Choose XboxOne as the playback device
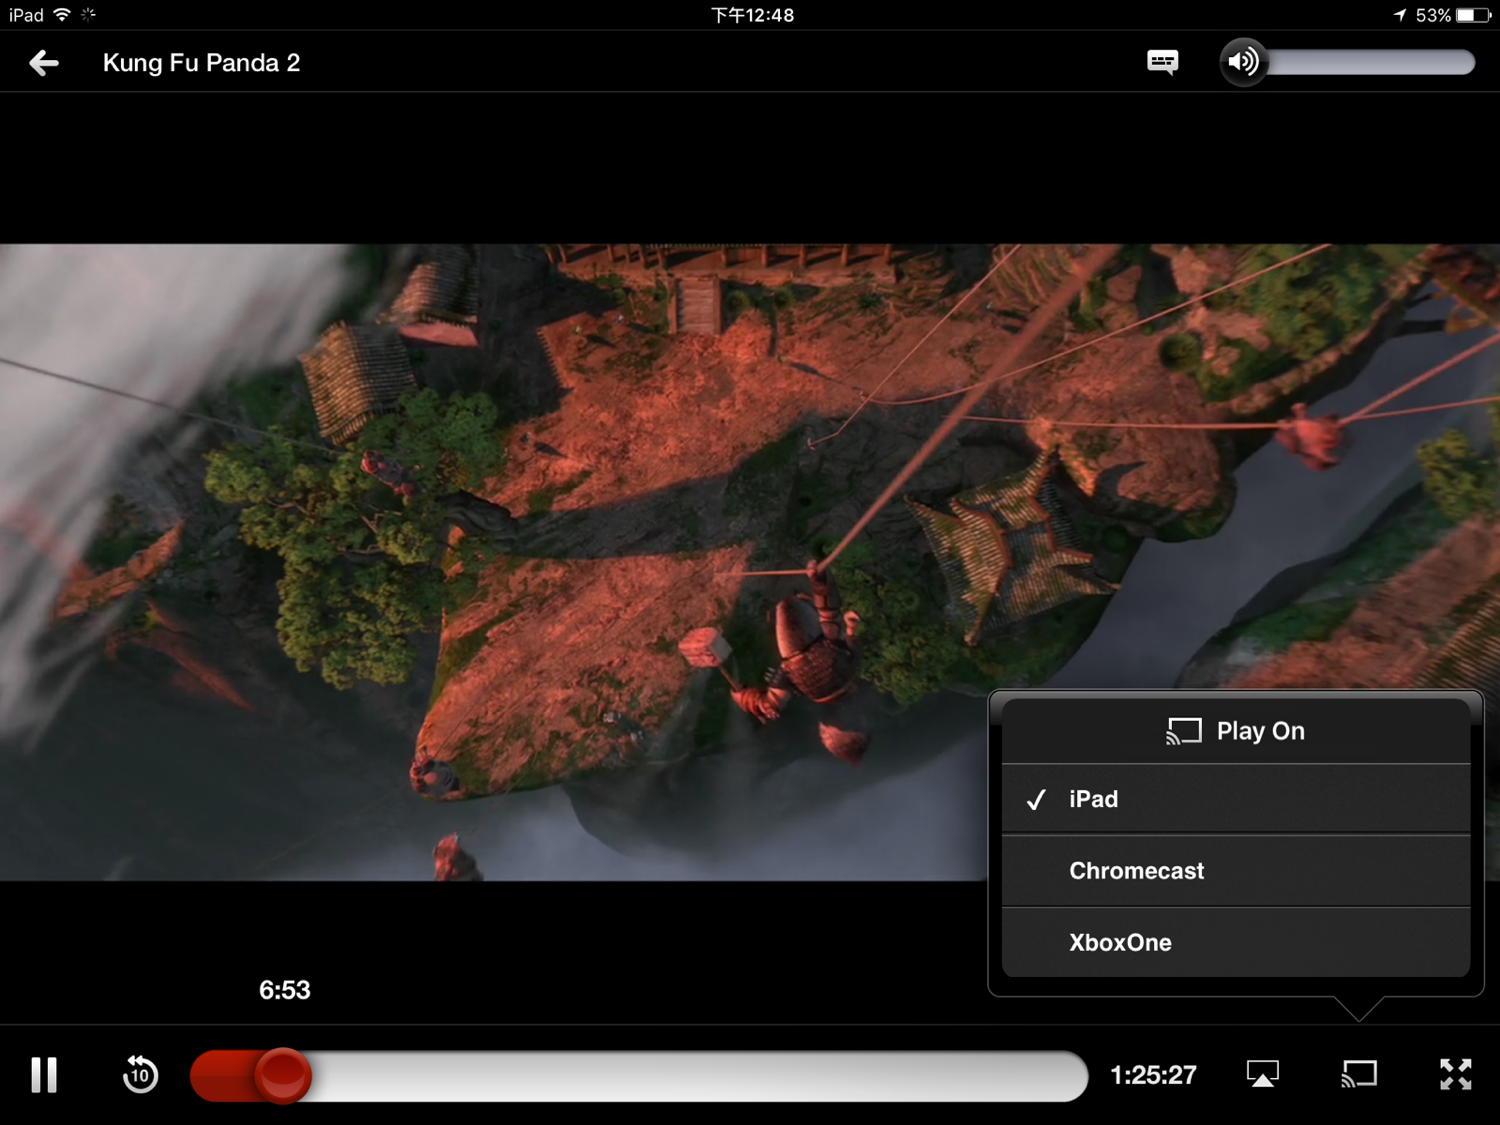The image size is (1500, 1125). (x=1120, y=943)
